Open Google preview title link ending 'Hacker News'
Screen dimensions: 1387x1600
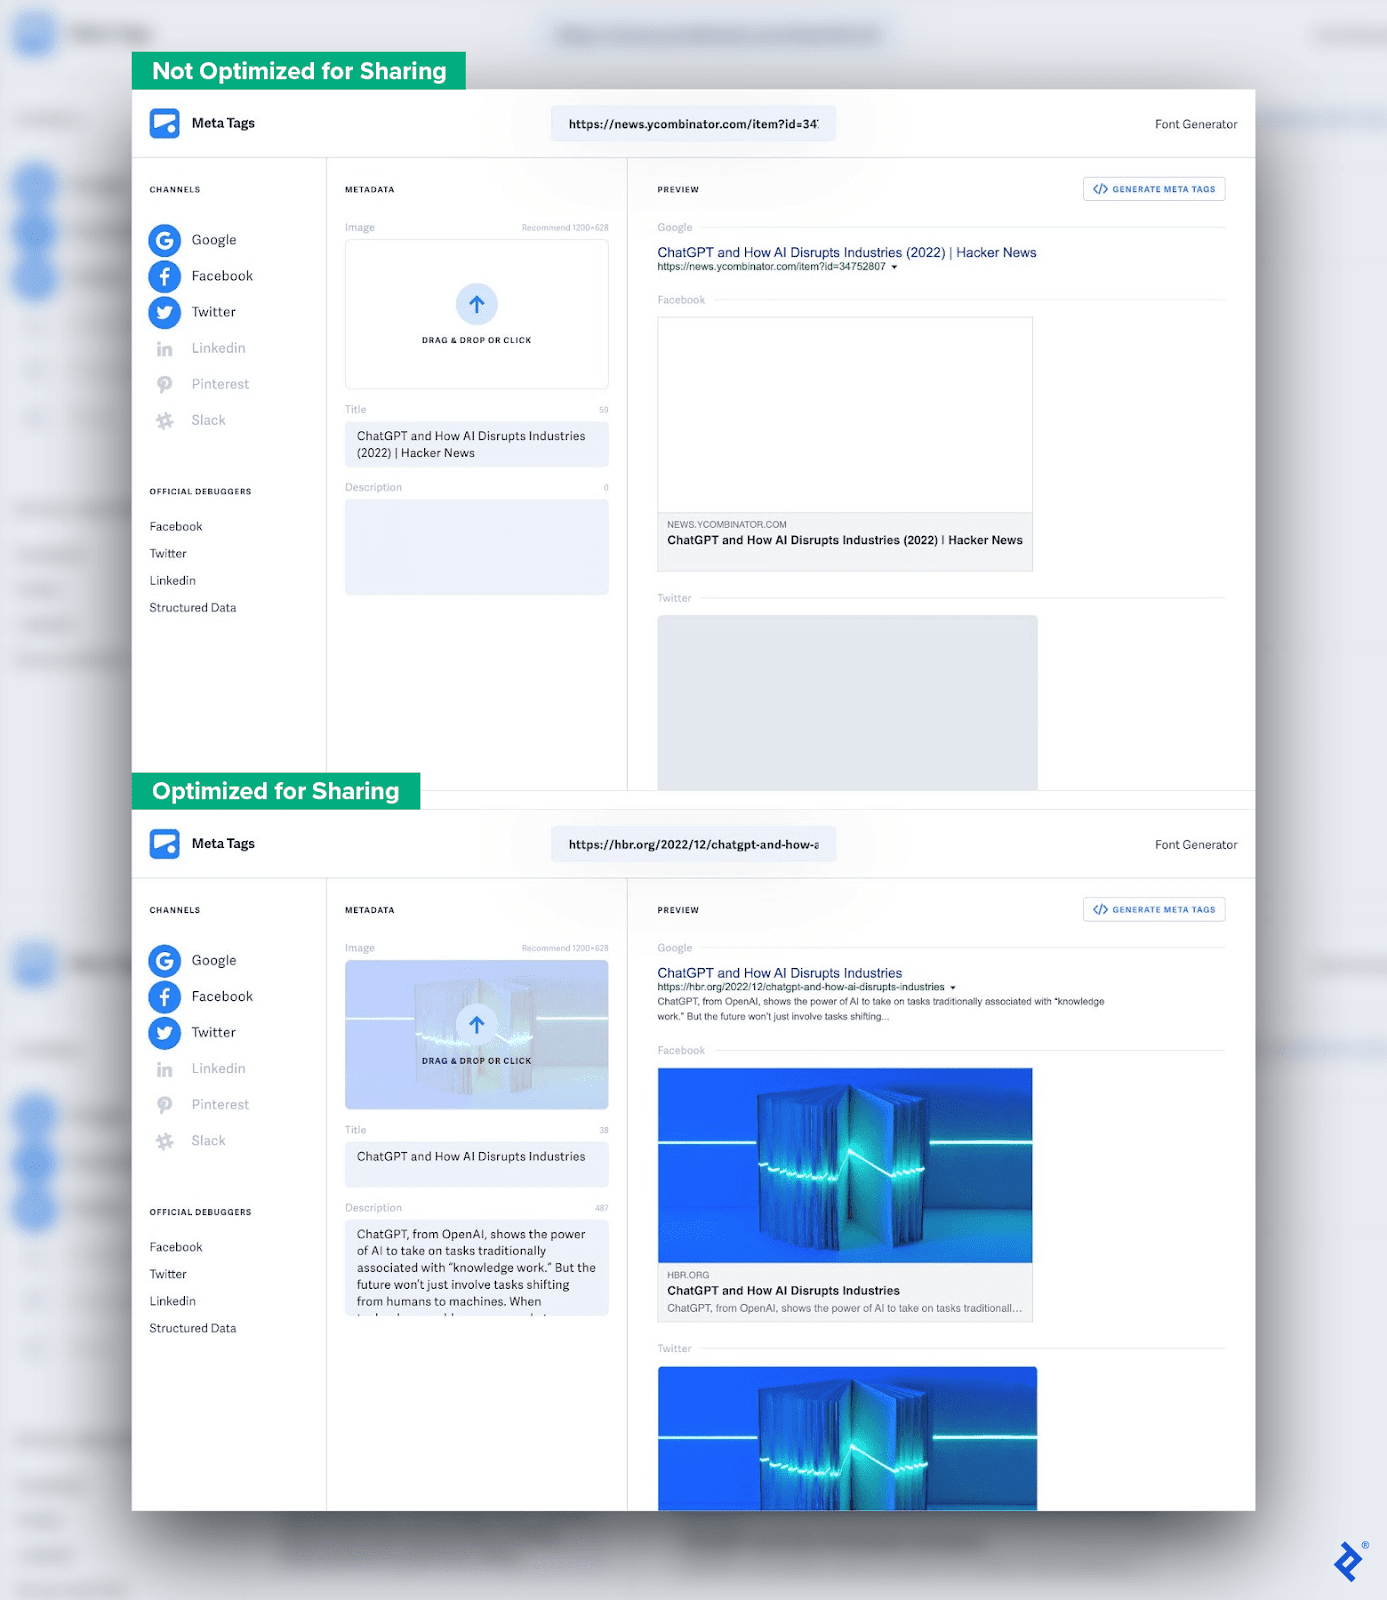pos(847,252)
